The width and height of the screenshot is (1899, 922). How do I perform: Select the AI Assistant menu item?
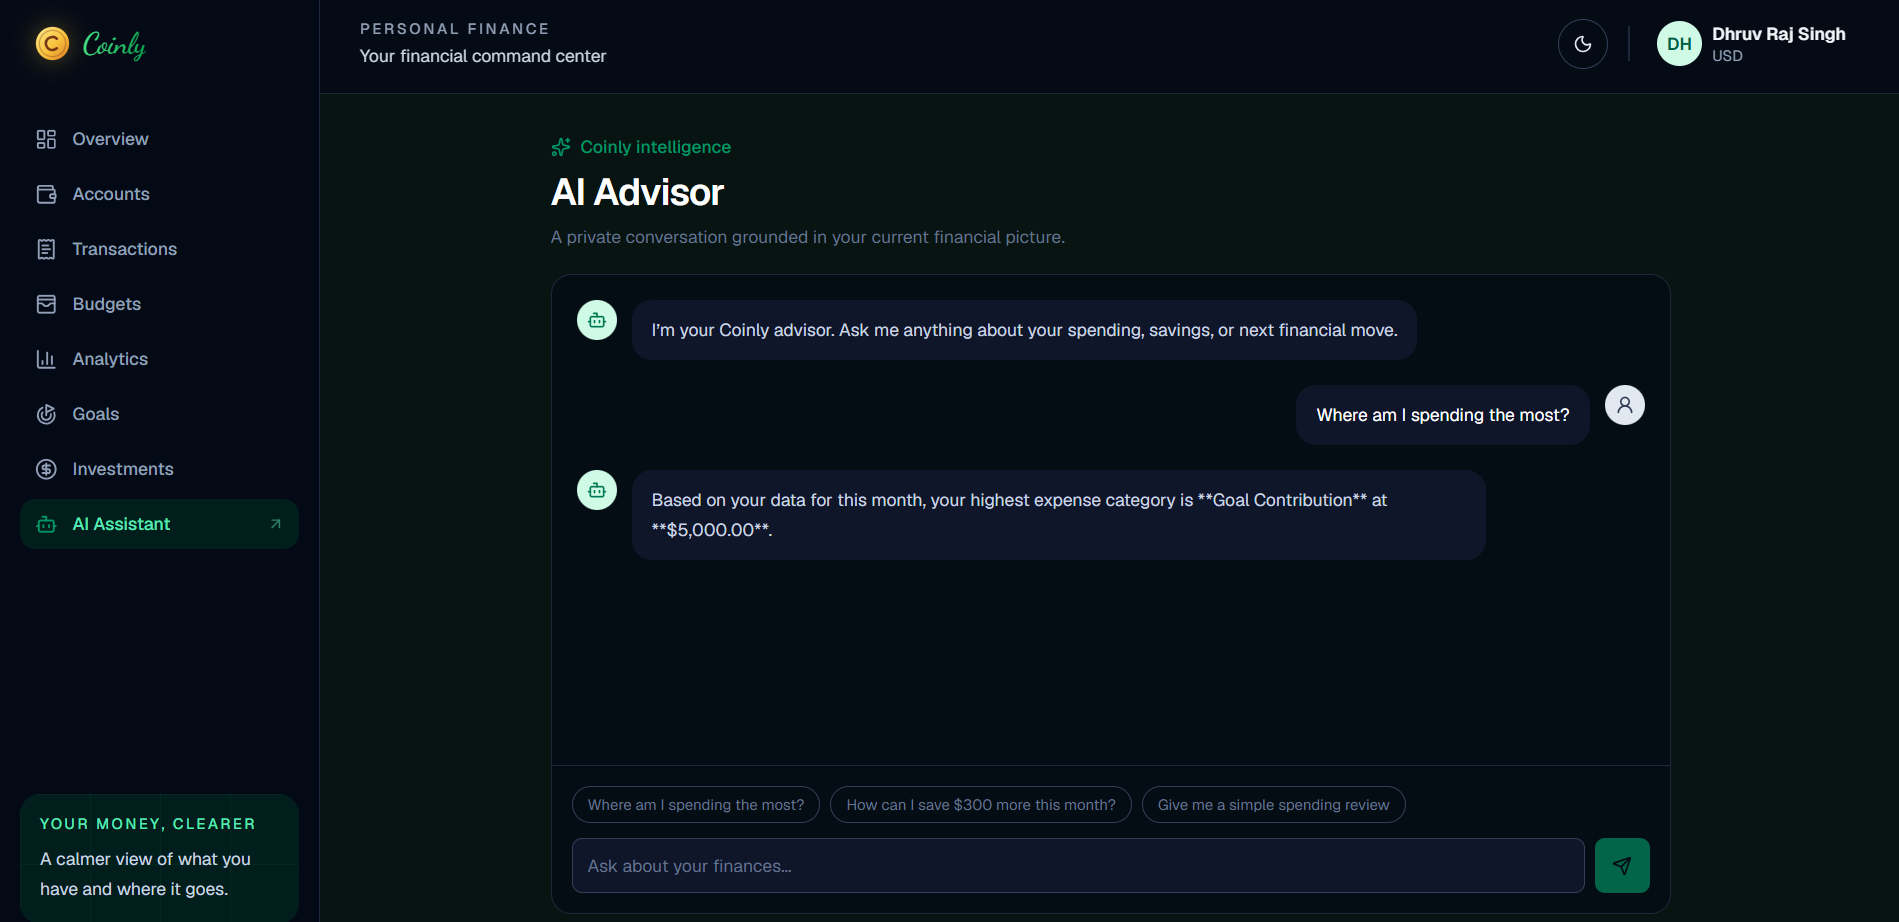pos(159,524)
